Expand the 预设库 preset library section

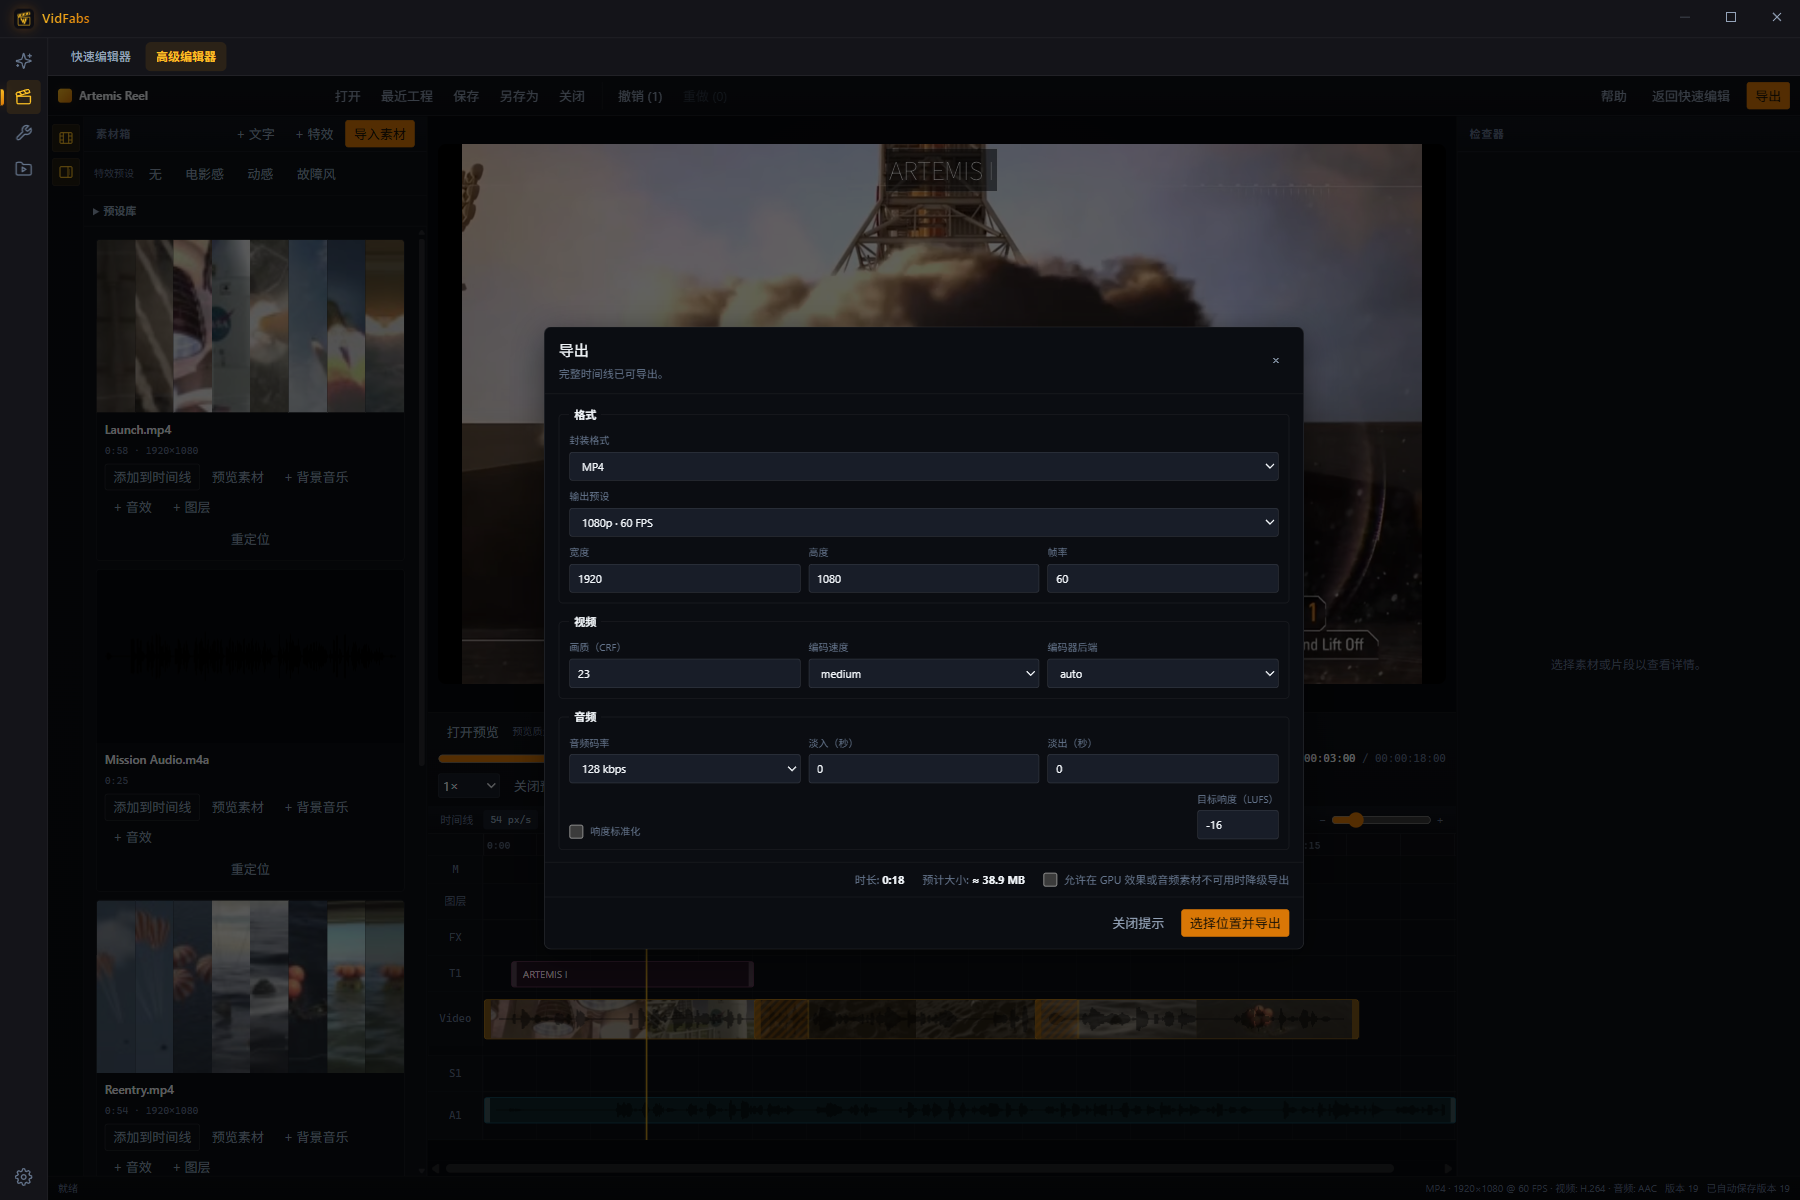pos(115,211)
